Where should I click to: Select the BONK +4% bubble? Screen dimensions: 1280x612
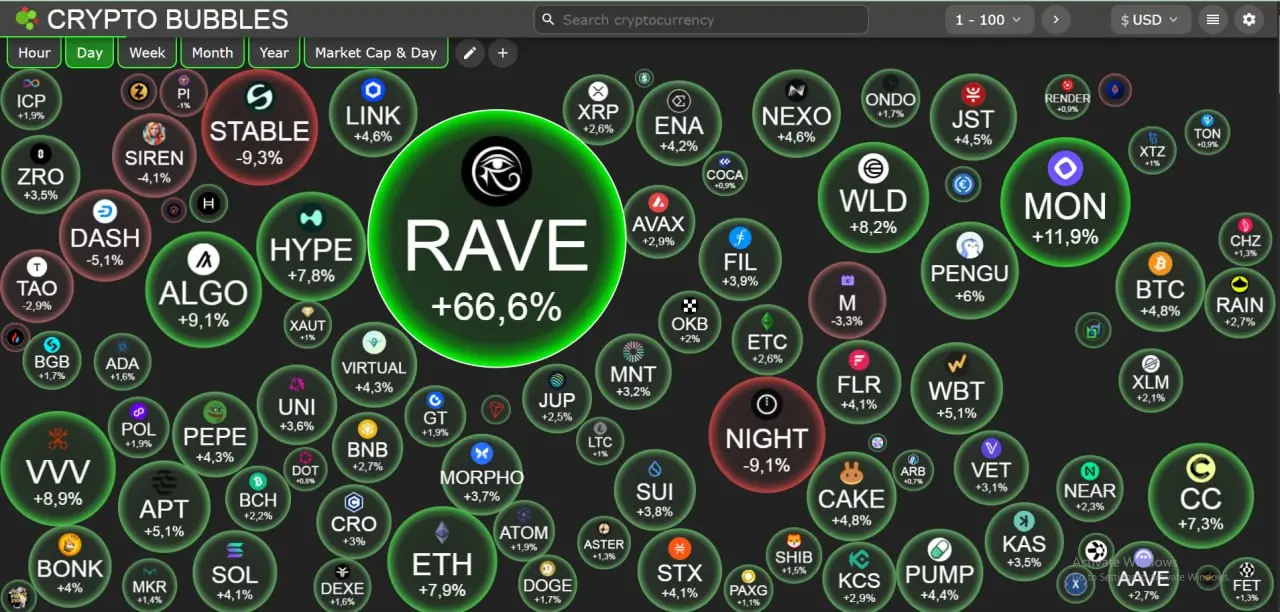(x=70, y=567)
